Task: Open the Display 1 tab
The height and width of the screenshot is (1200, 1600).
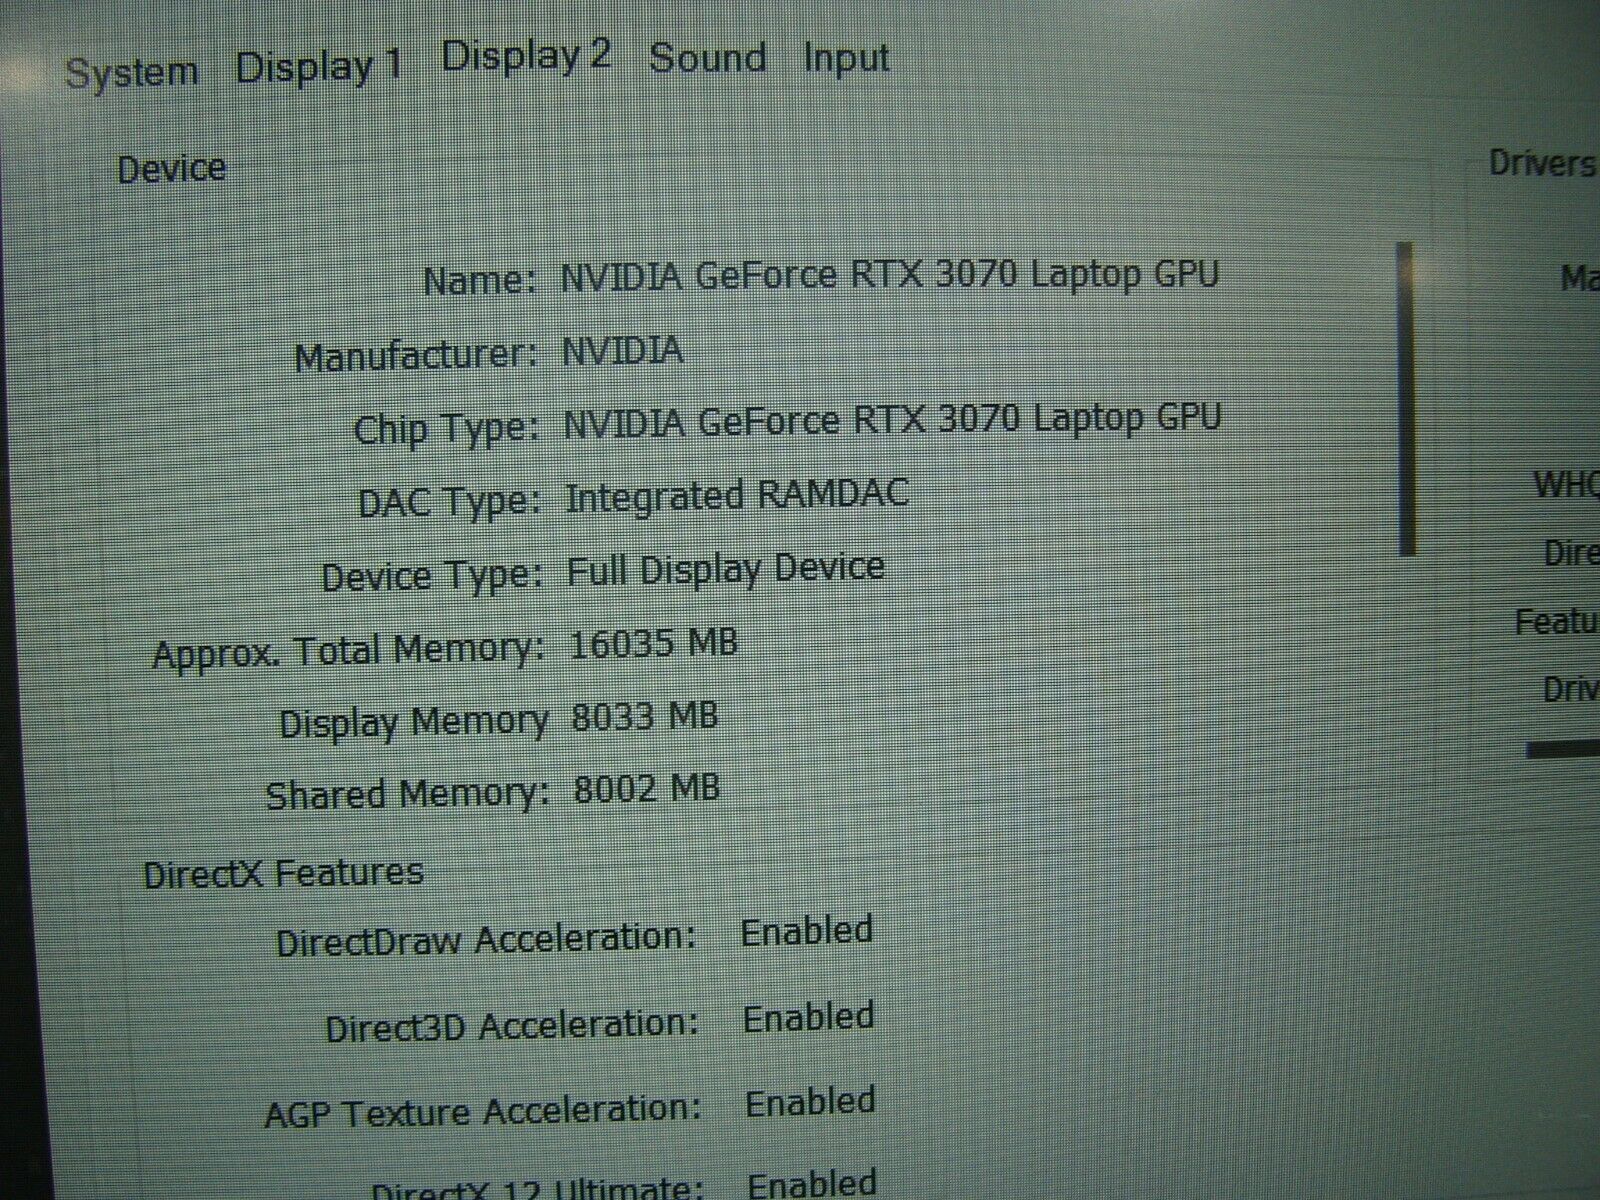Action: [x=318, y=67]
